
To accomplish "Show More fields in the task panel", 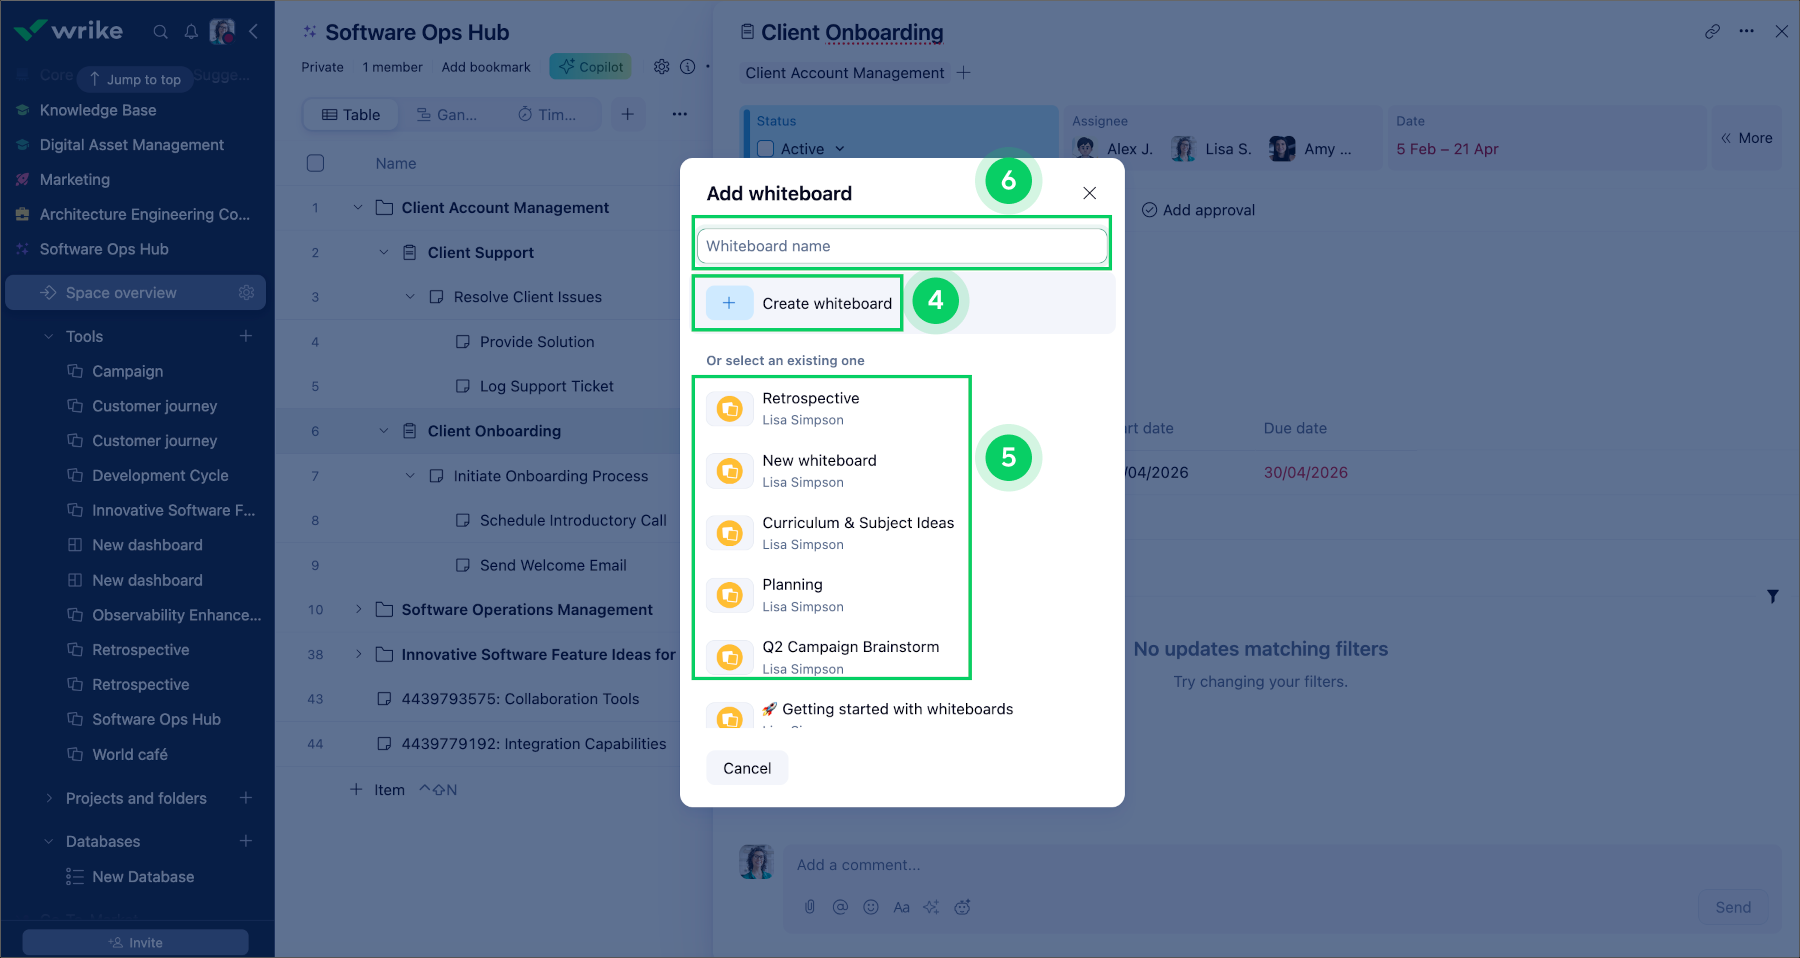I will [x=1747, y=138].
